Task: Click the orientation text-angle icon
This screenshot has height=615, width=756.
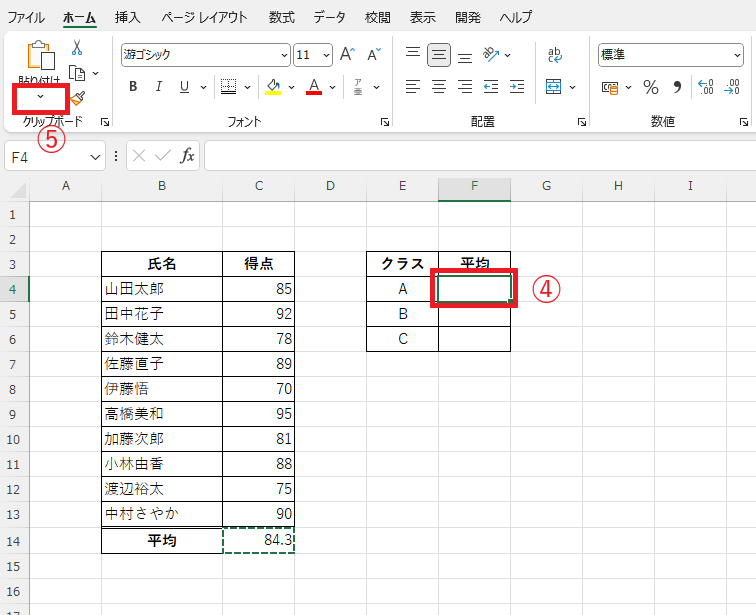Action: (491, 54)
